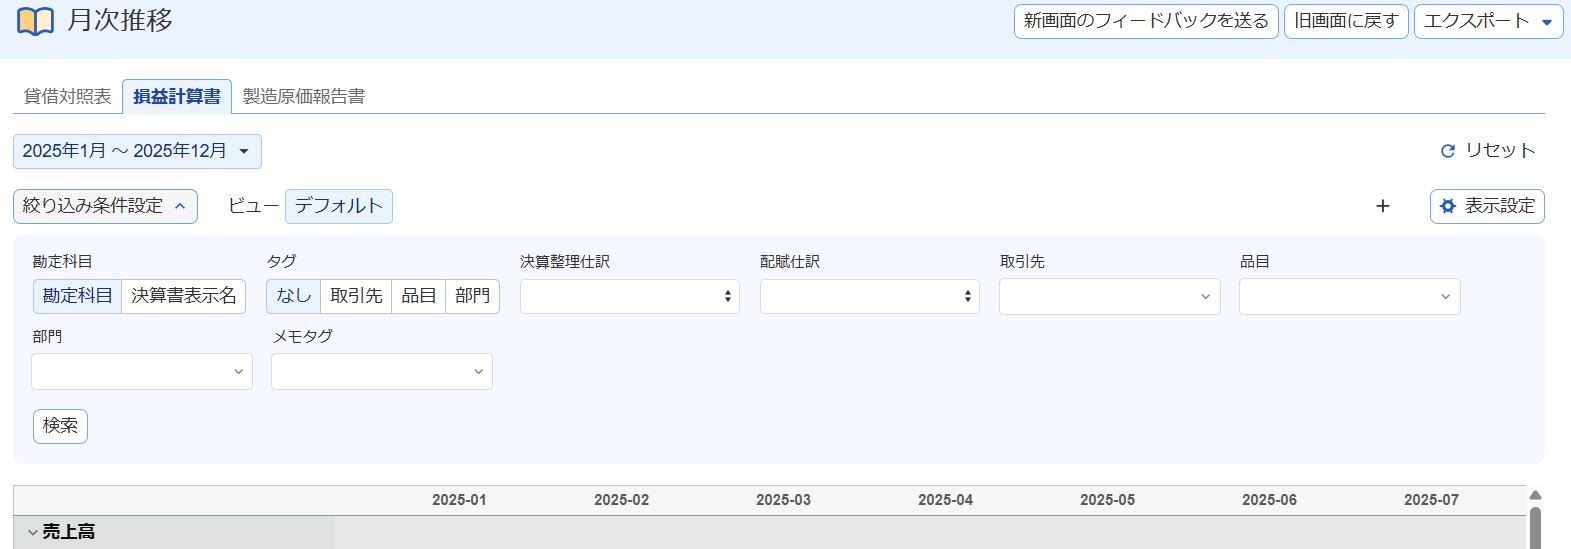Expand the 取引先 filter combo box

tap(1110, 296)
